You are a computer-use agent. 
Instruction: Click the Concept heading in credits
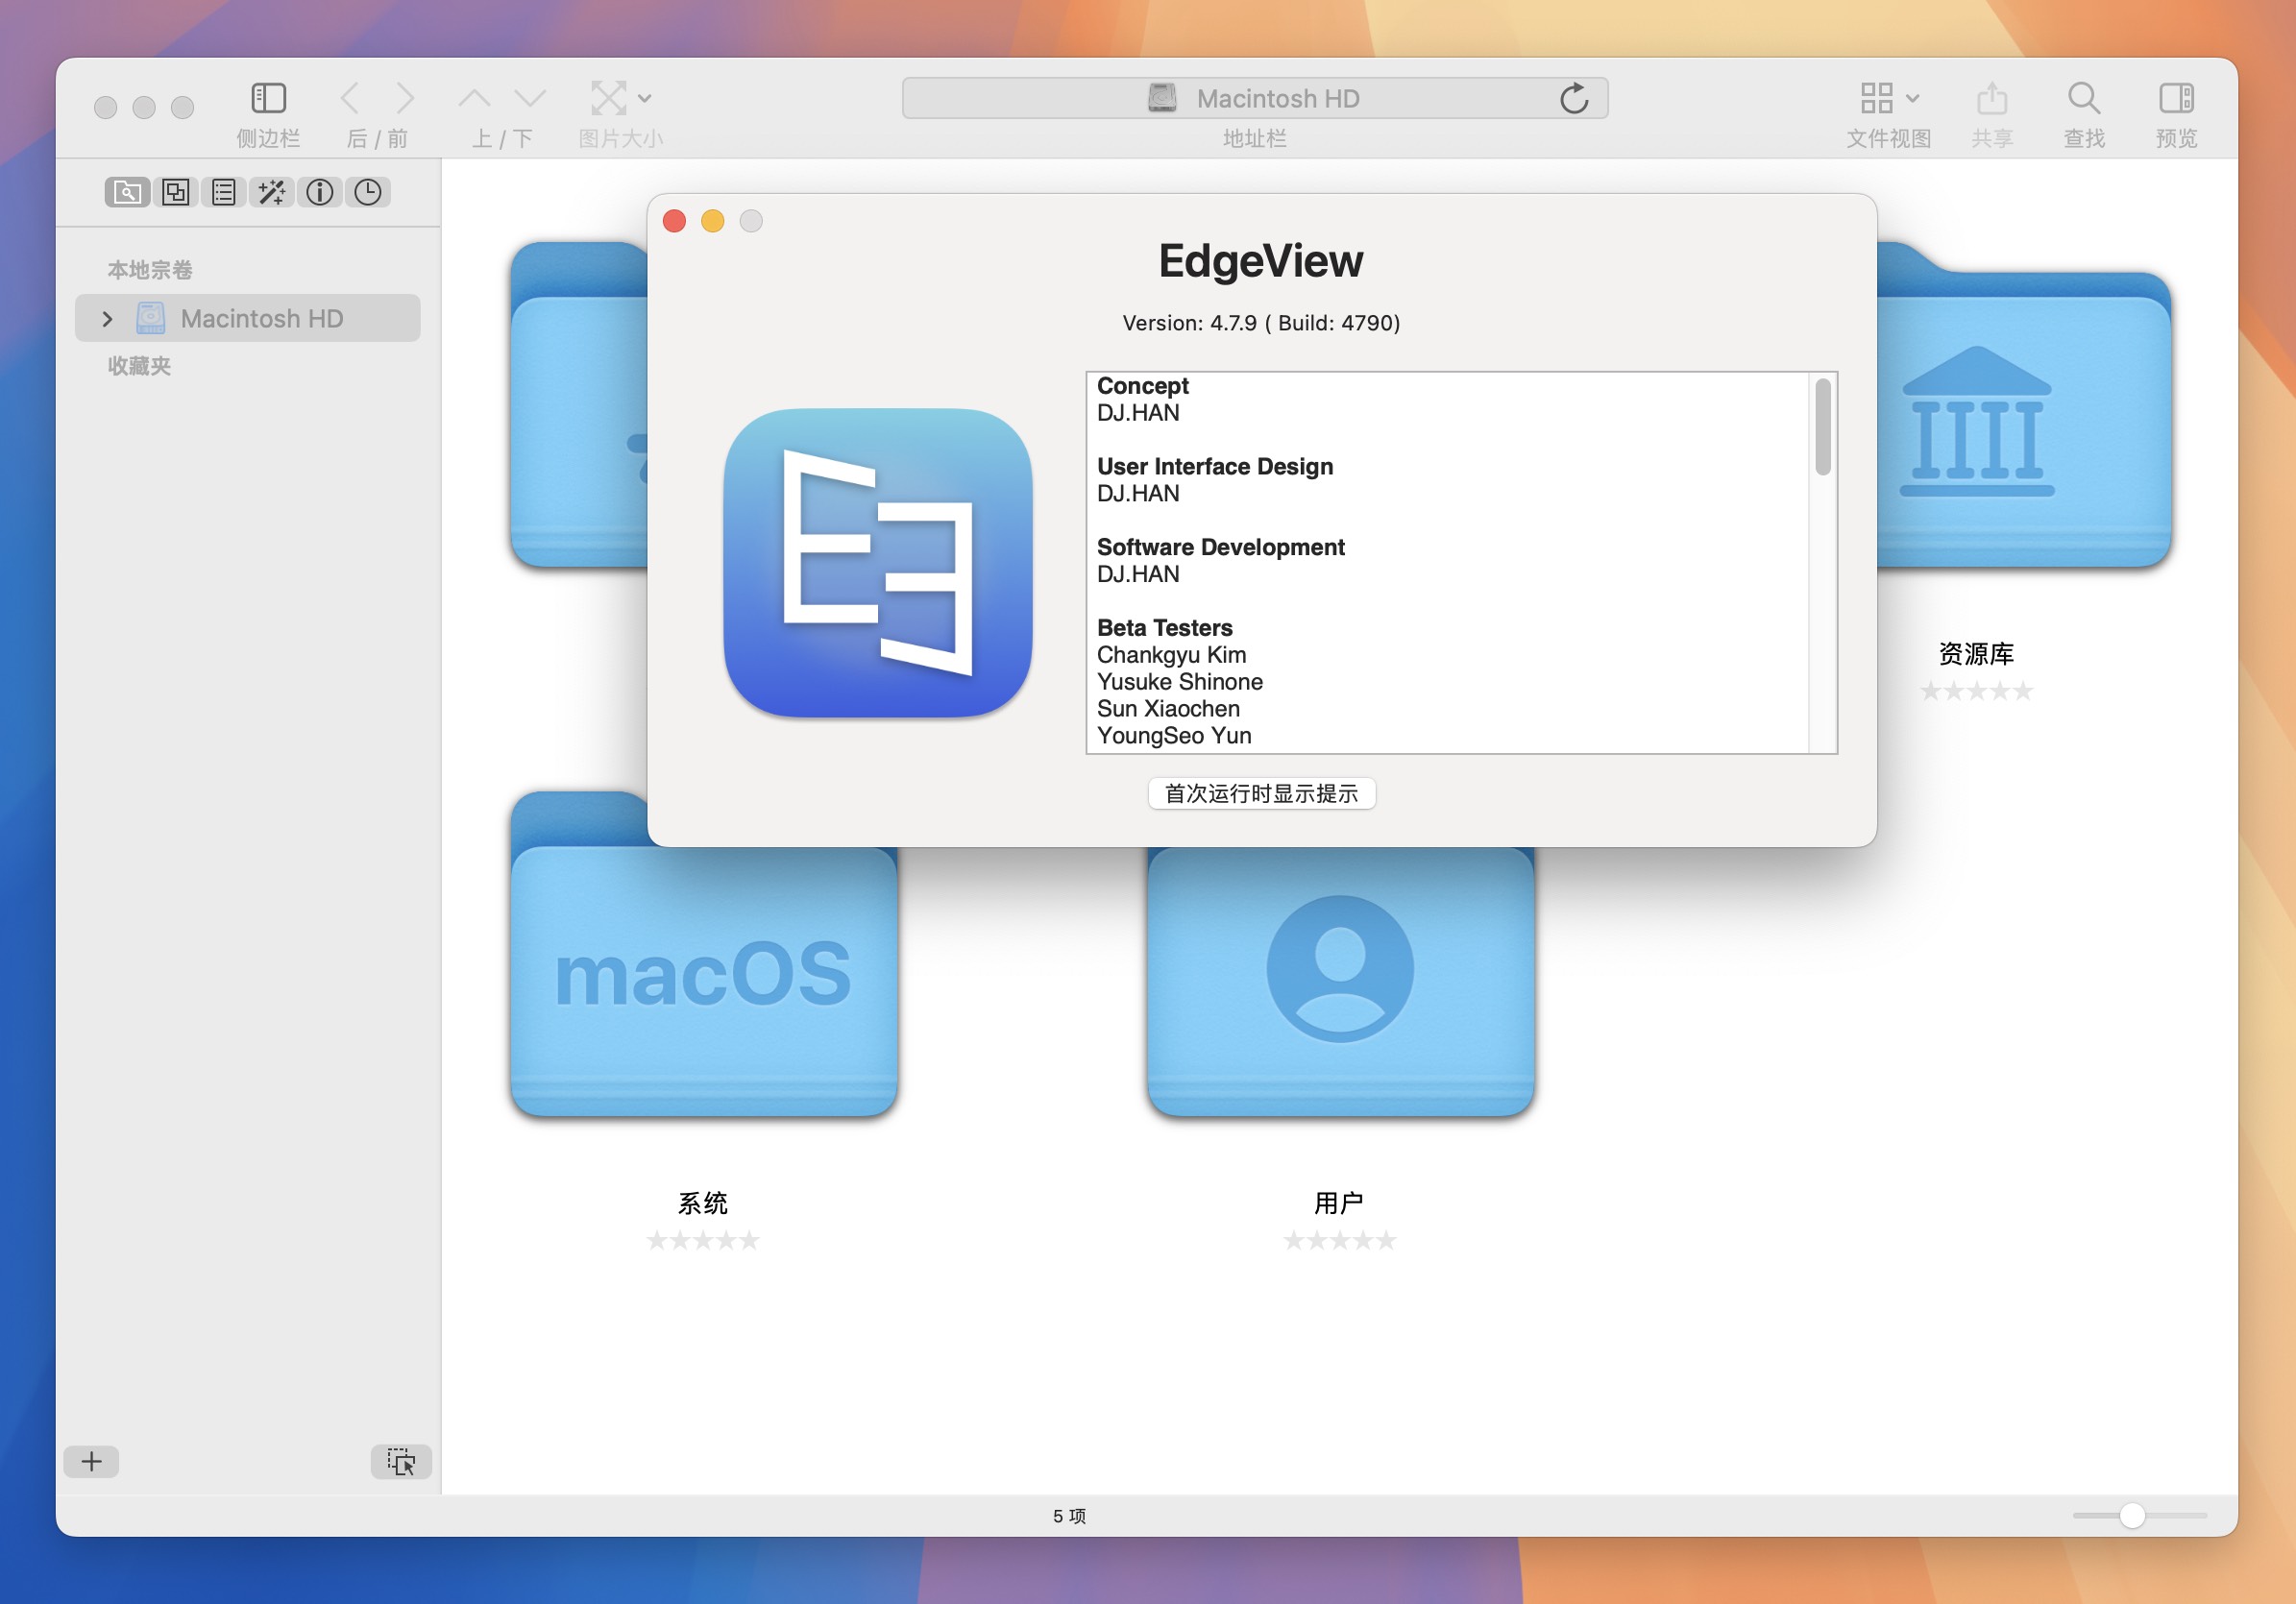tap(1142, 386)
